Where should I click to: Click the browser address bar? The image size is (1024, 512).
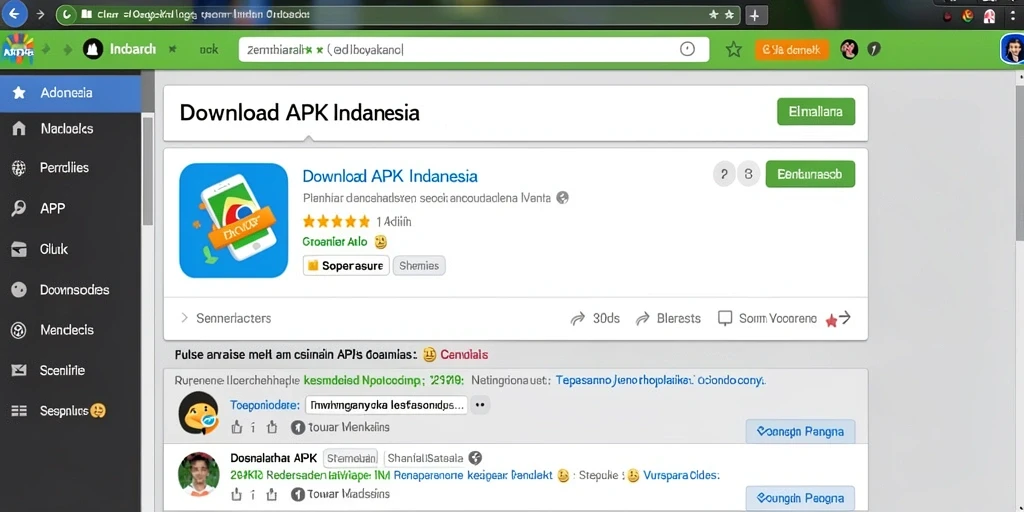click(398, 14)
